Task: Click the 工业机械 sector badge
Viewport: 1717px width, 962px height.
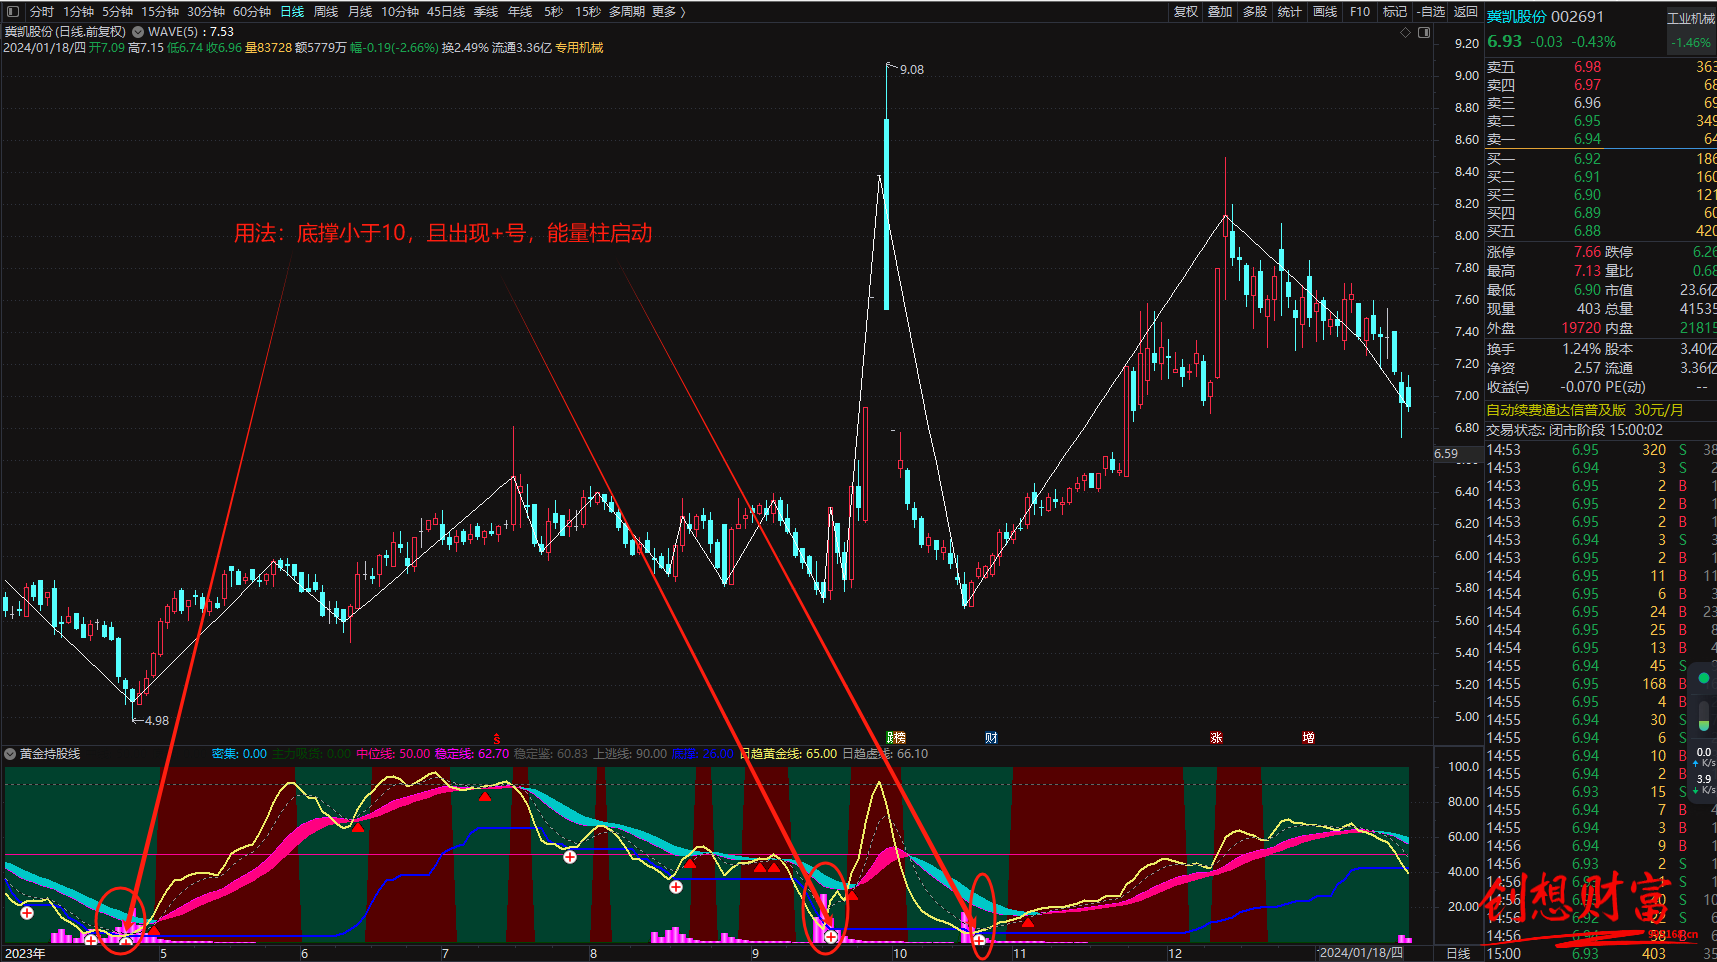Action: click(1691, 18)
